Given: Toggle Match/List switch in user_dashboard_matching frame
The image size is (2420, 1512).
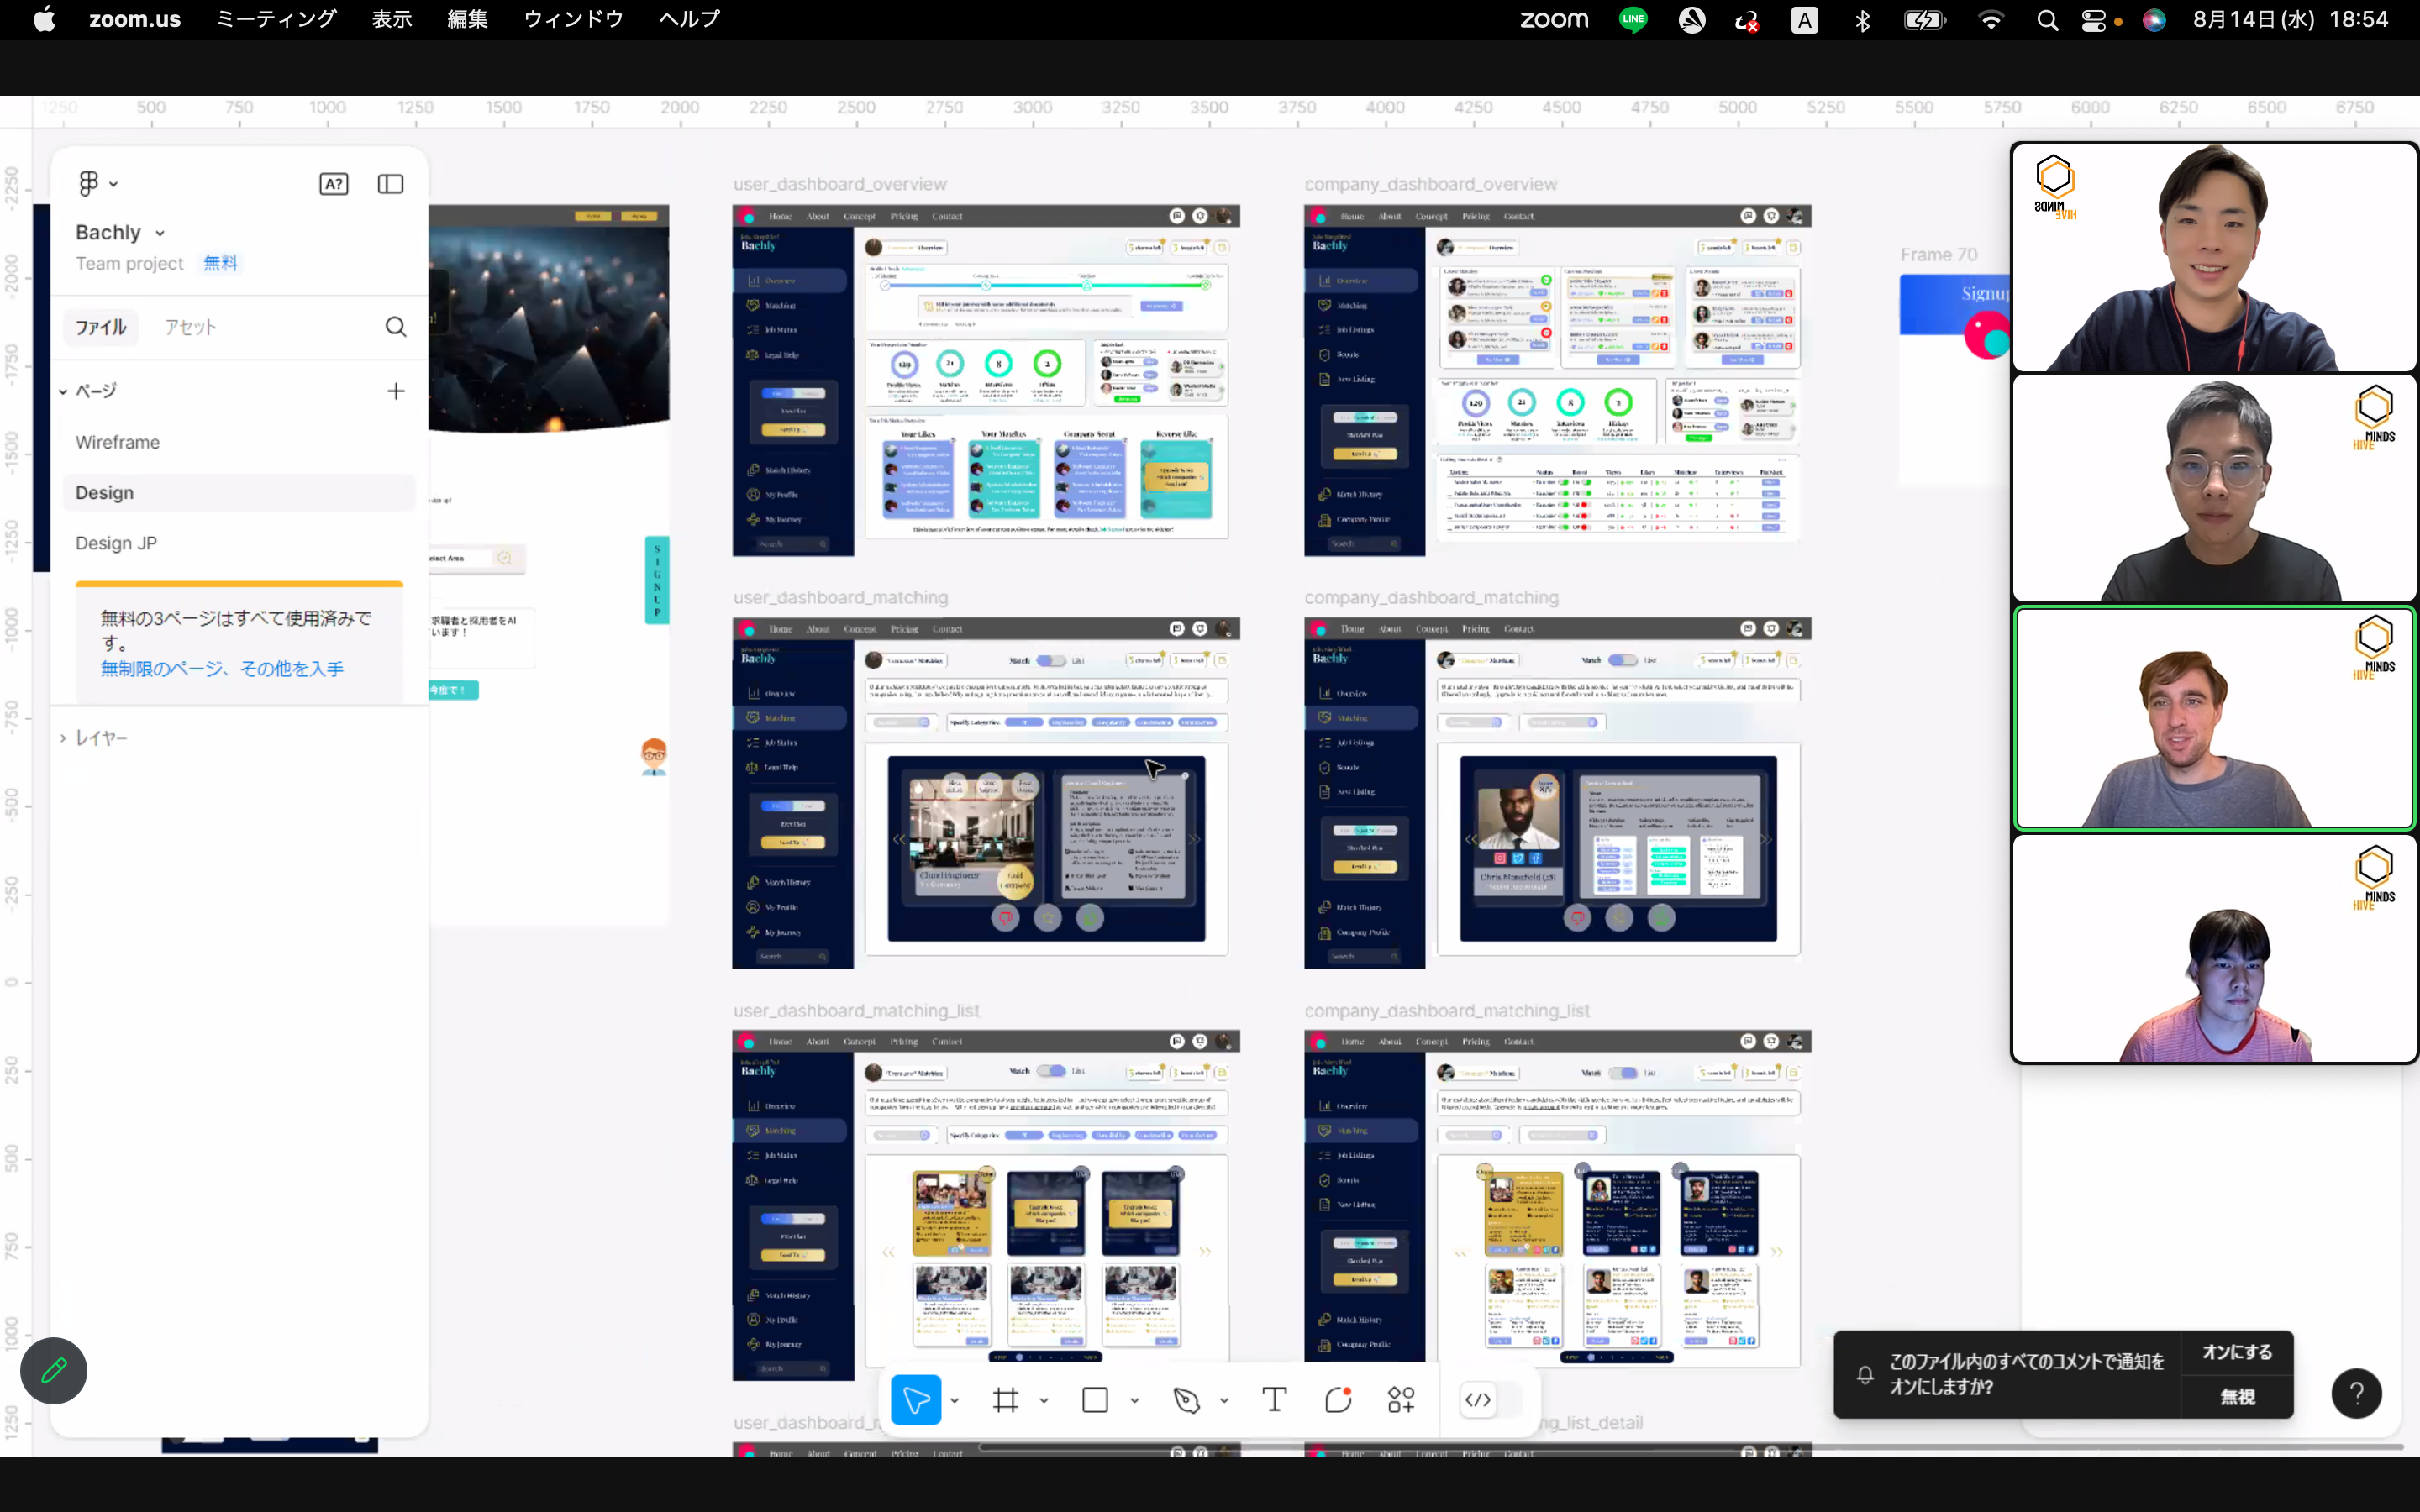Looking at the screenshot, I should pos(1050,660).
